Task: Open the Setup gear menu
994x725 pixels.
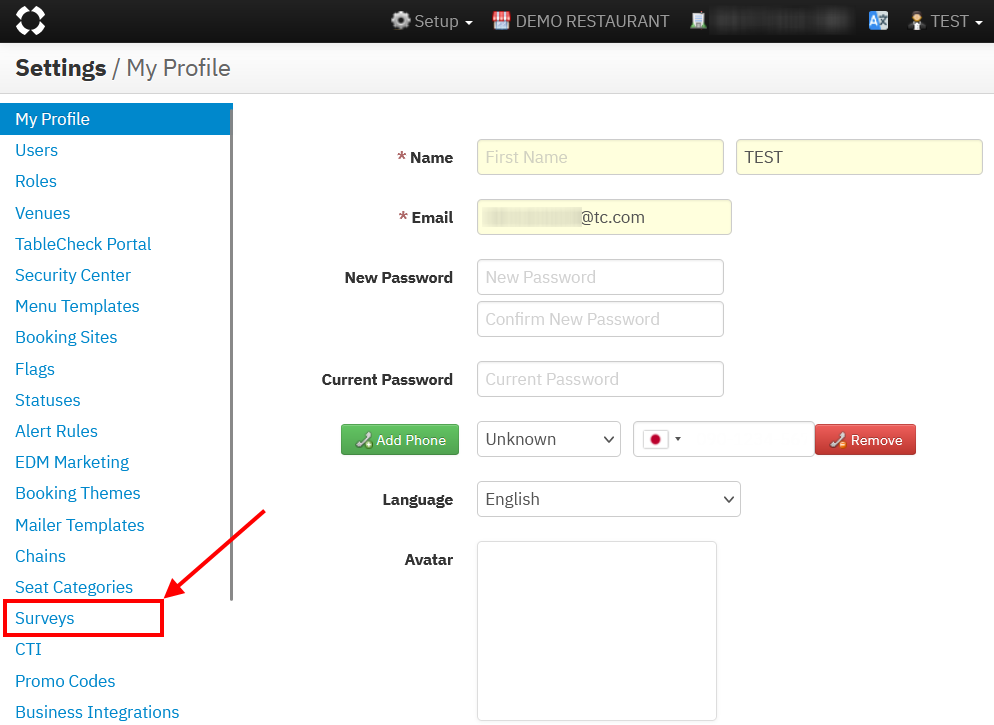Action: pos(432,21)
